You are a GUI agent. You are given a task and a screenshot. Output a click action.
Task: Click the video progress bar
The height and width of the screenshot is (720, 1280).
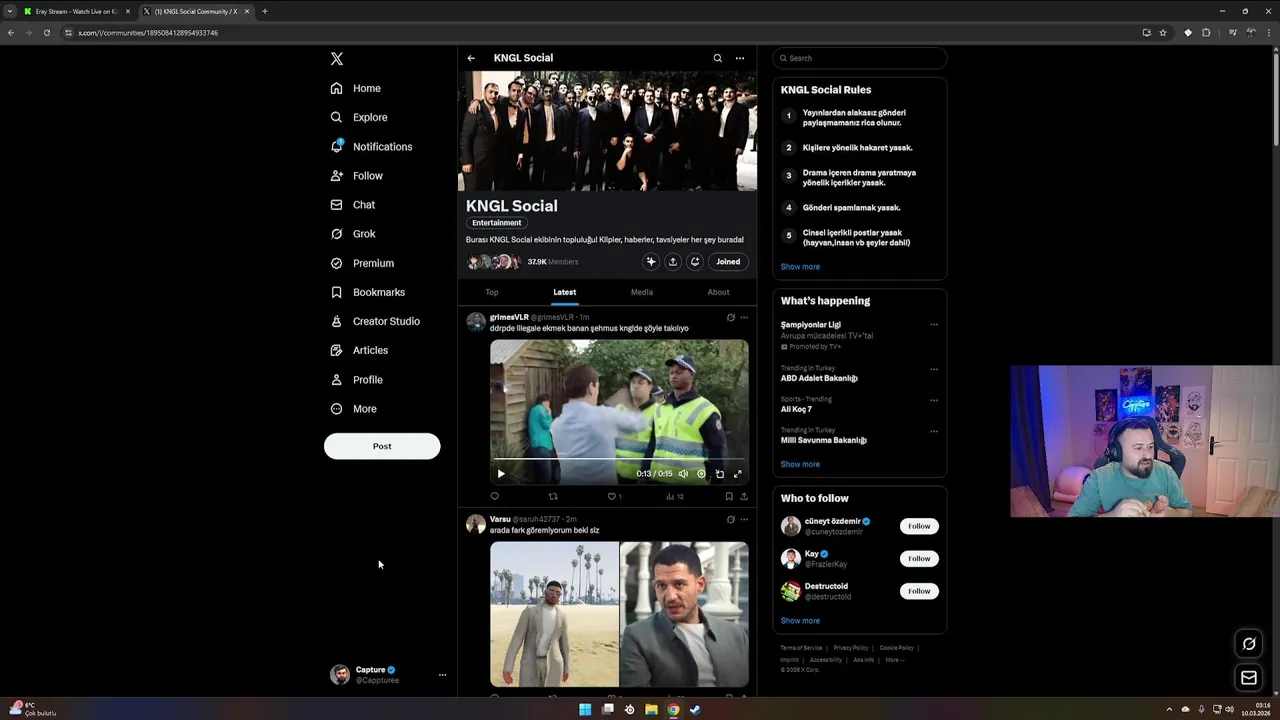click(x=619, y=460)
